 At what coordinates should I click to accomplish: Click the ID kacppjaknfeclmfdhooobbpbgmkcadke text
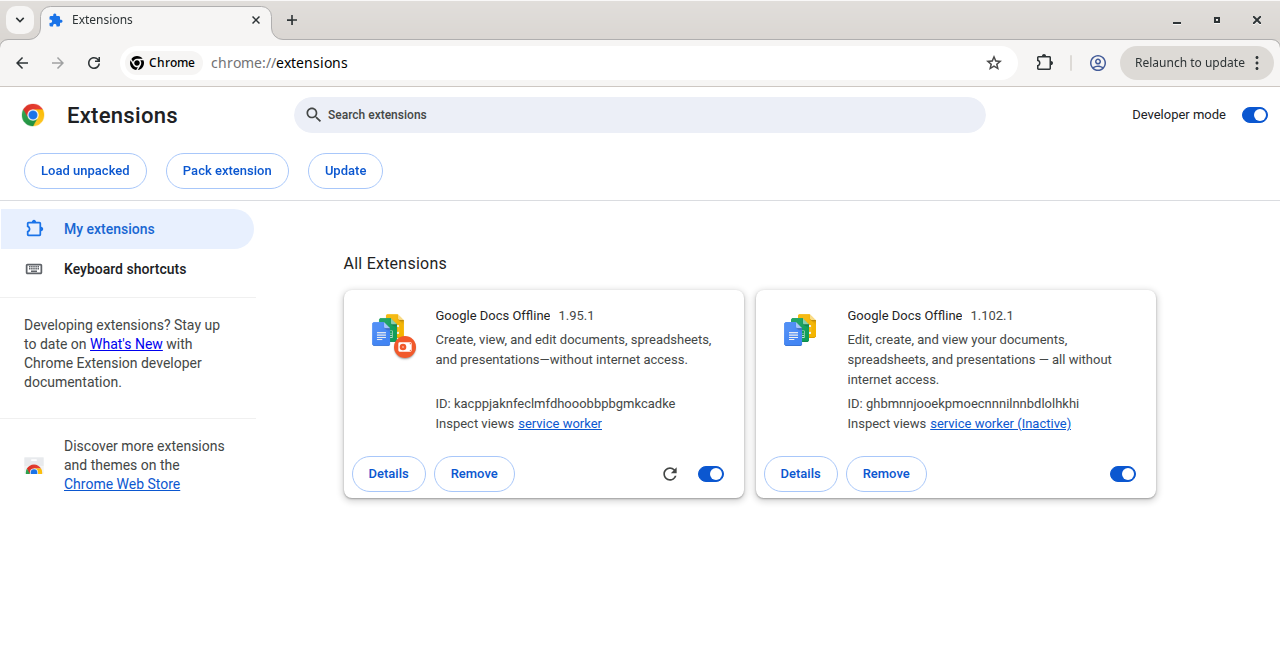point(555,404)
